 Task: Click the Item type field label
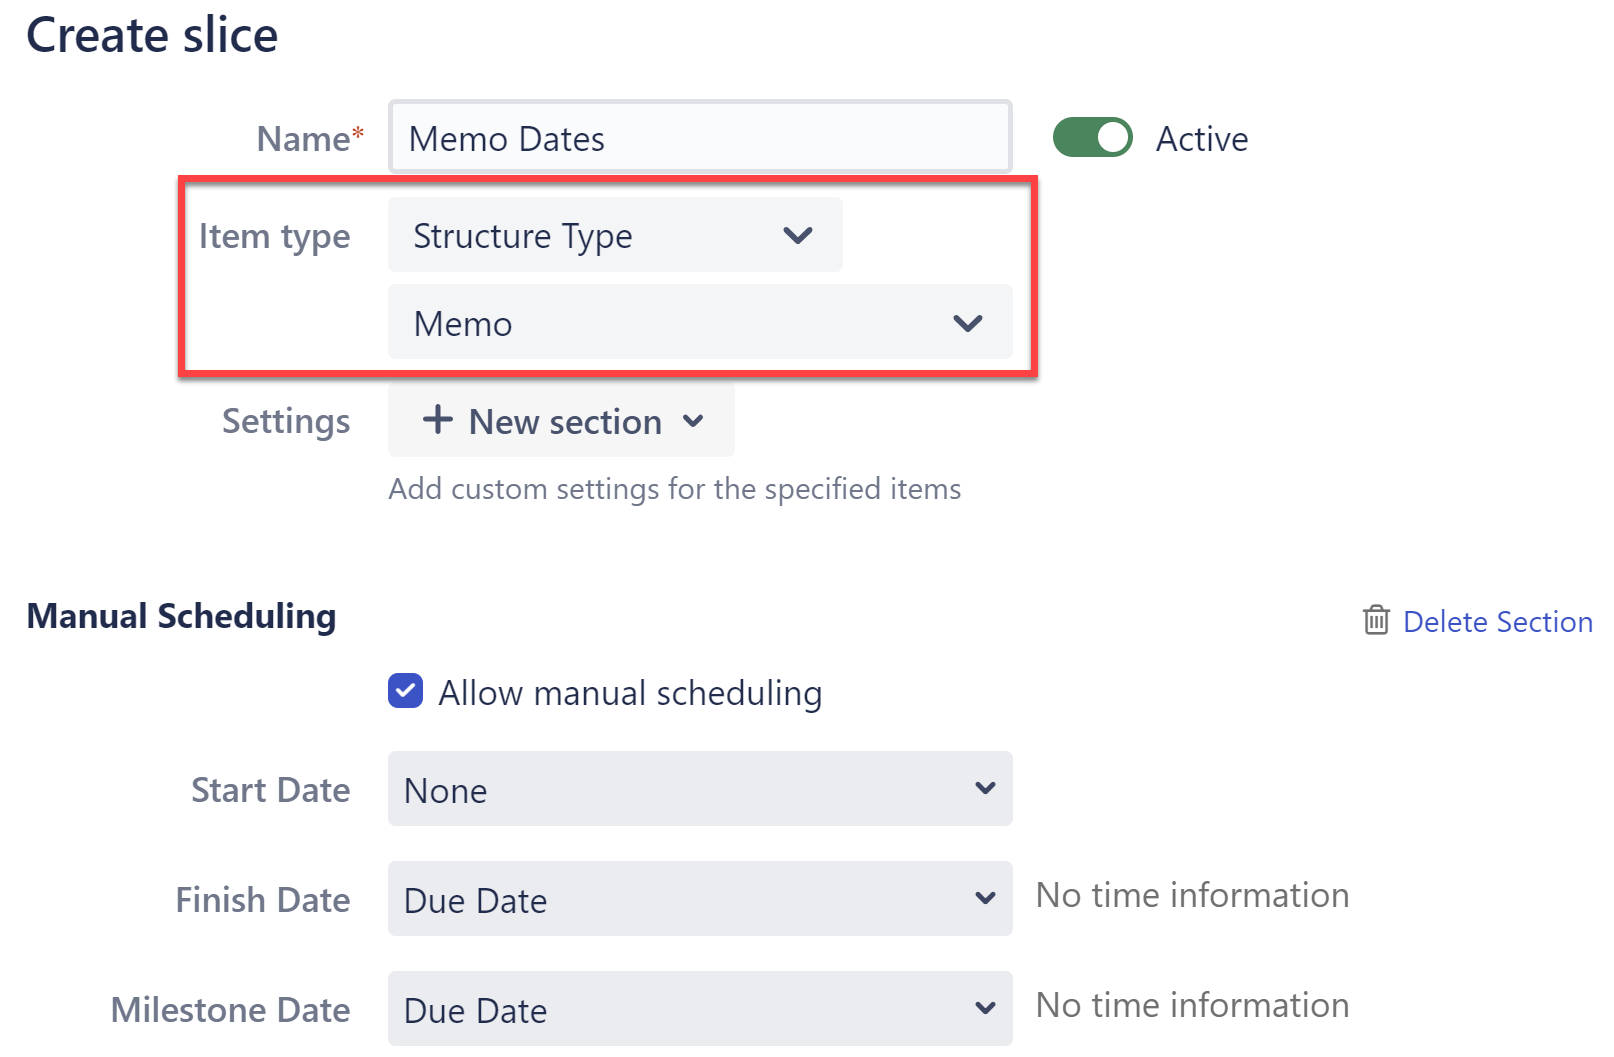[x=276, y=236]
